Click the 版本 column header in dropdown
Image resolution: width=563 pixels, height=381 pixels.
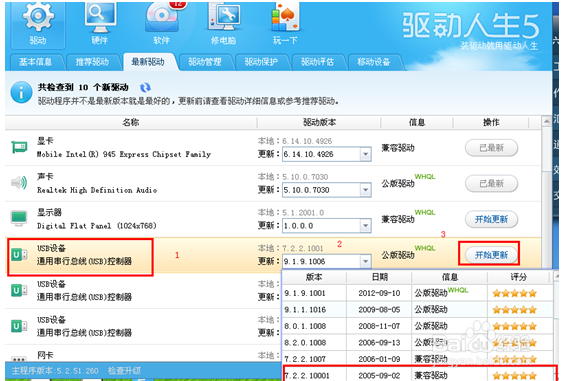click(314, 277)
